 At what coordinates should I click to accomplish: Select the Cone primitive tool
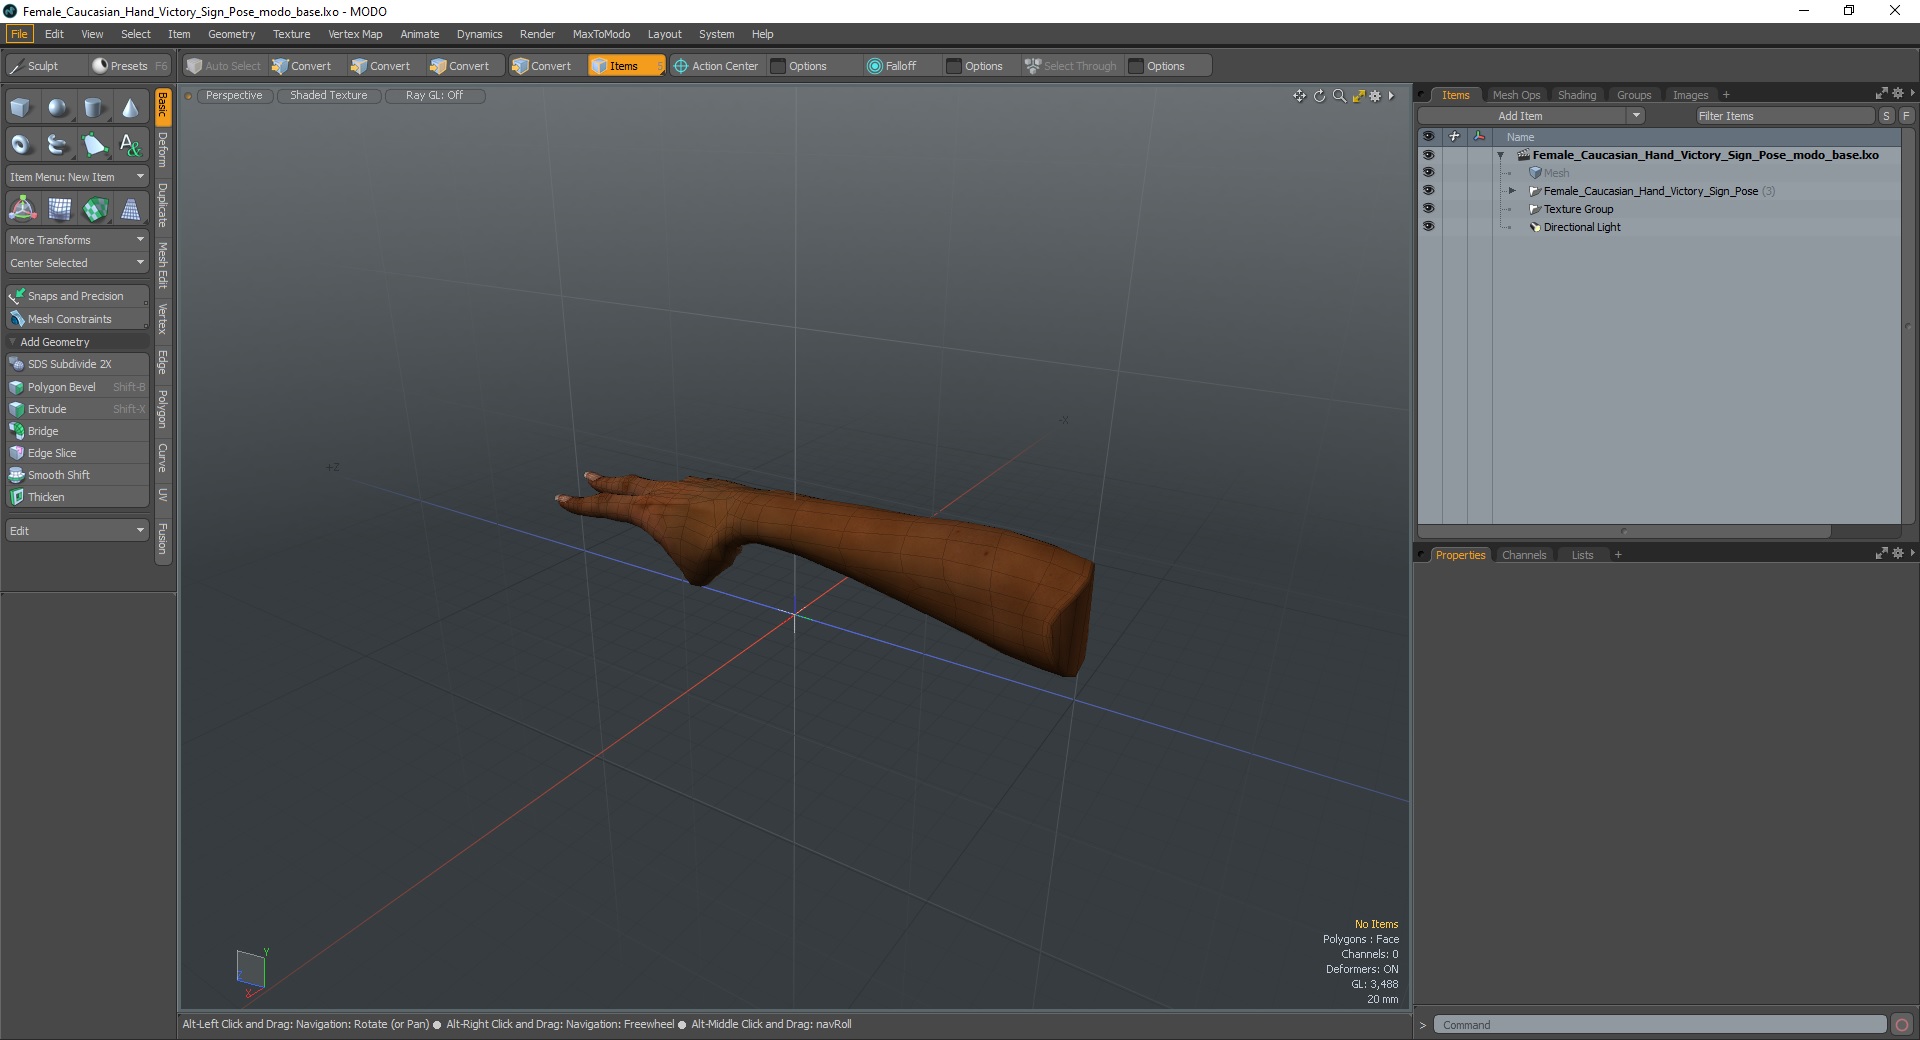click(x=130, y=108)
